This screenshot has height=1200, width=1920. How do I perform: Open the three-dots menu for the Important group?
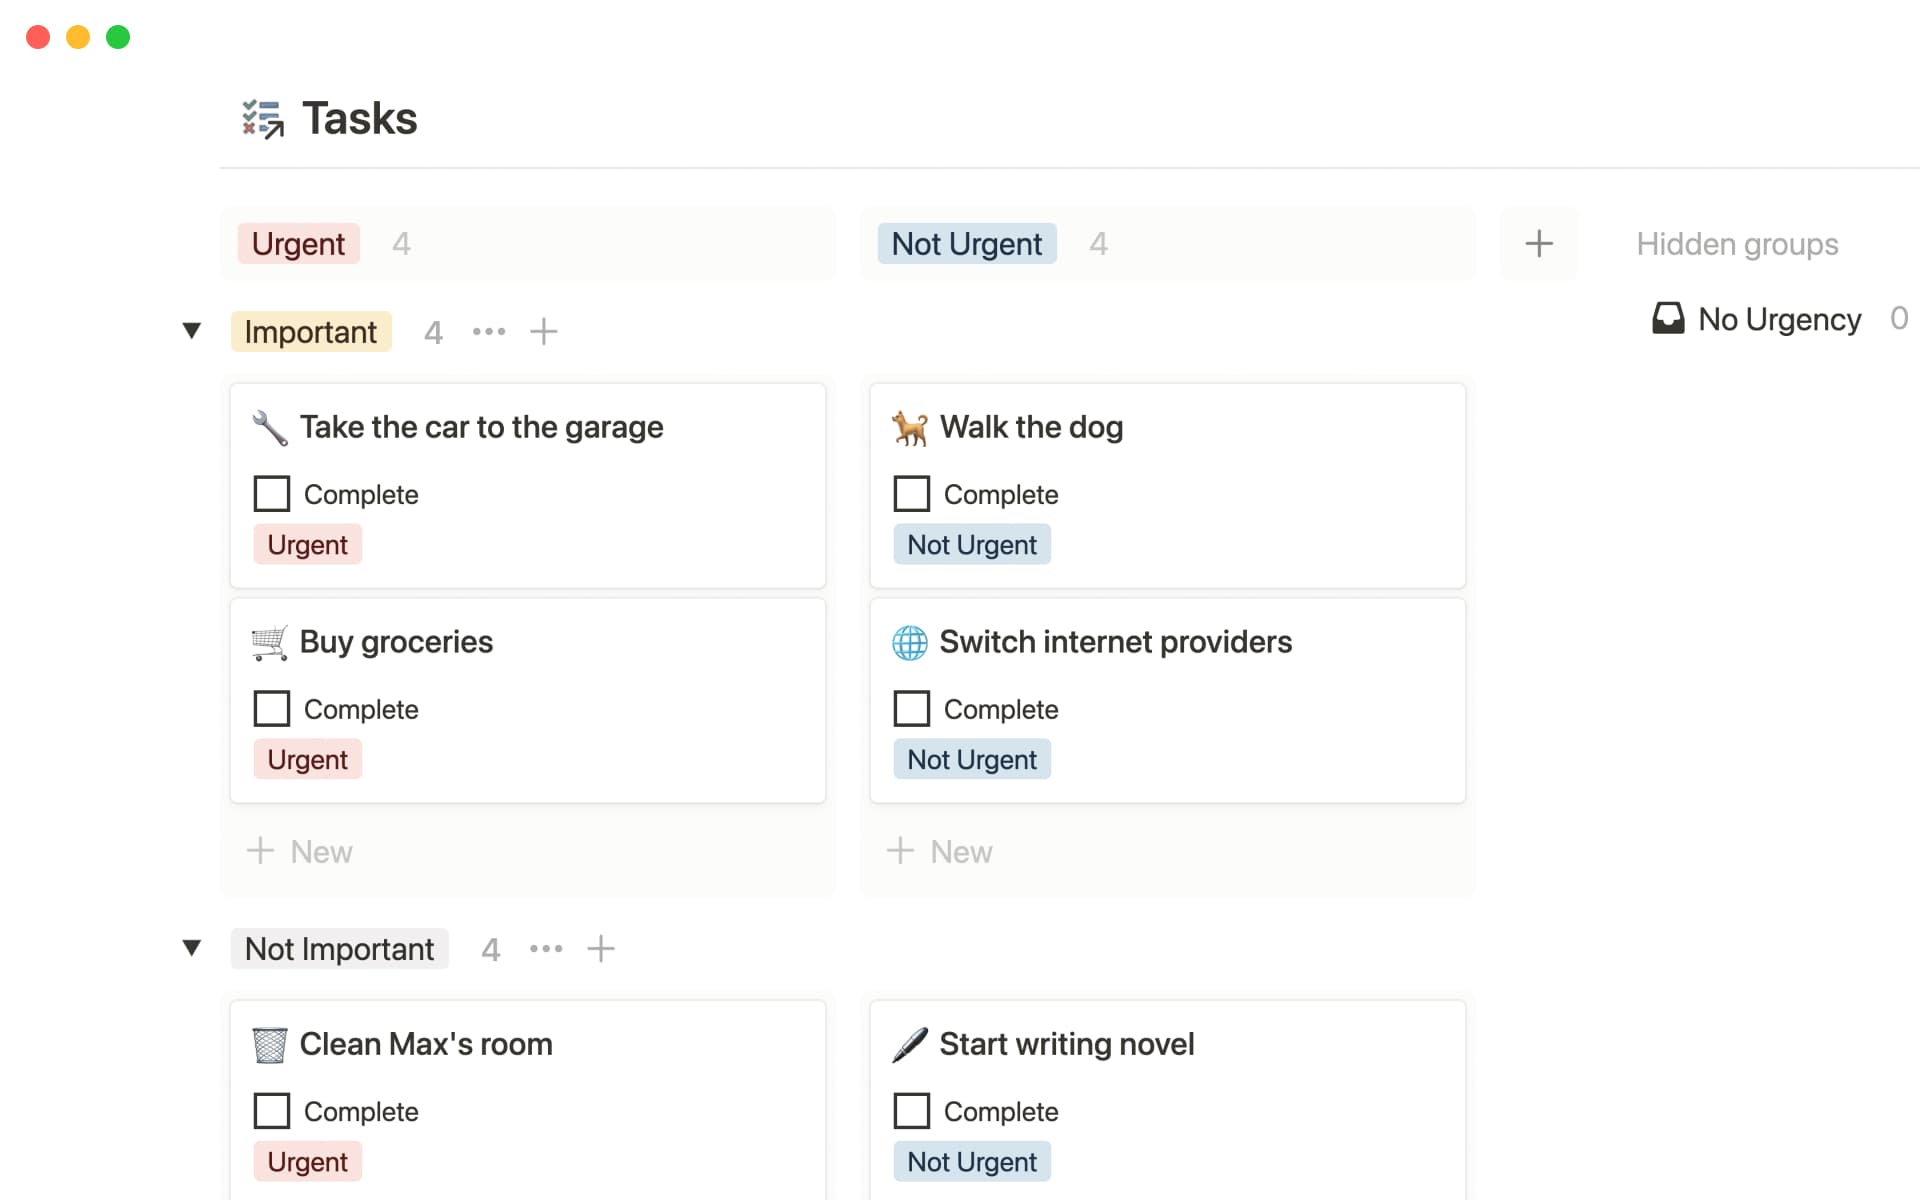(489, 332)
